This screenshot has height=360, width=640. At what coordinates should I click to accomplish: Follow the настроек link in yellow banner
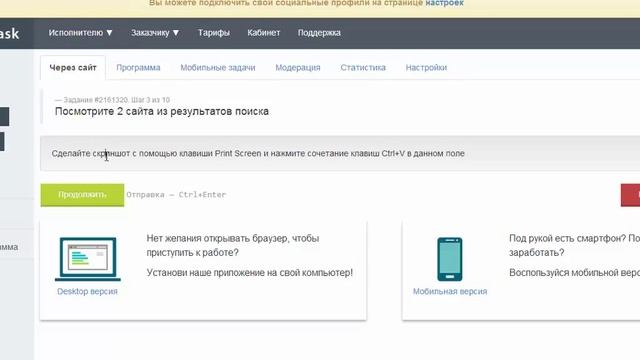[444, 3]
